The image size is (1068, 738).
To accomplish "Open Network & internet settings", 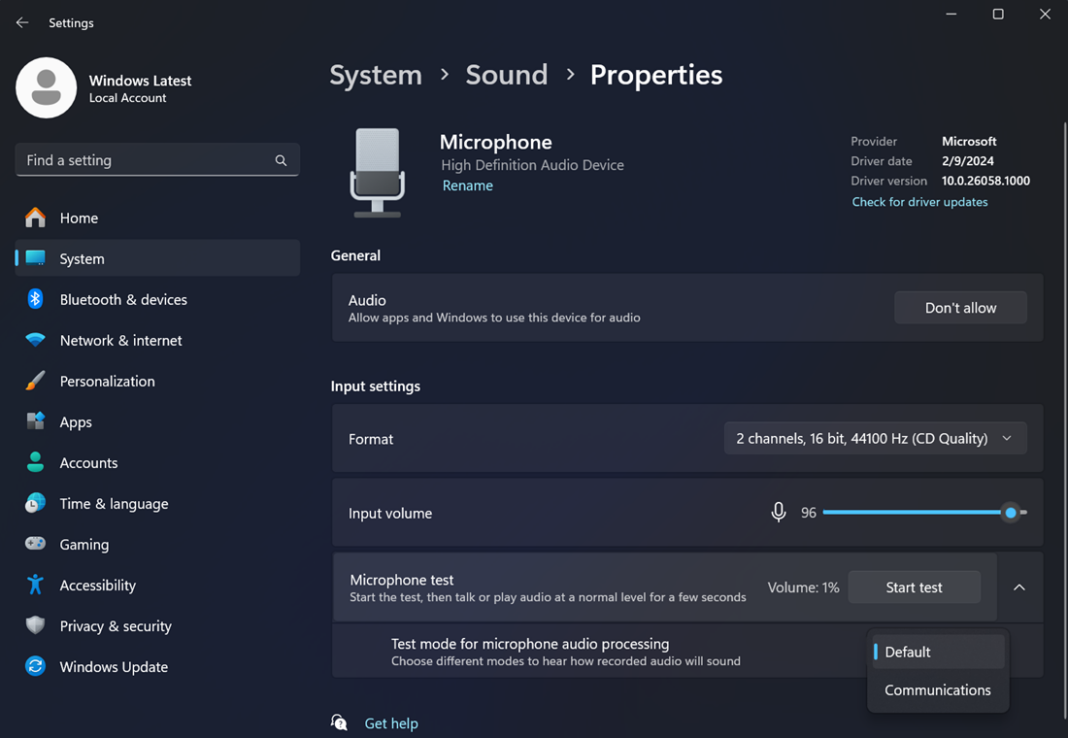I will pos(120,340).
